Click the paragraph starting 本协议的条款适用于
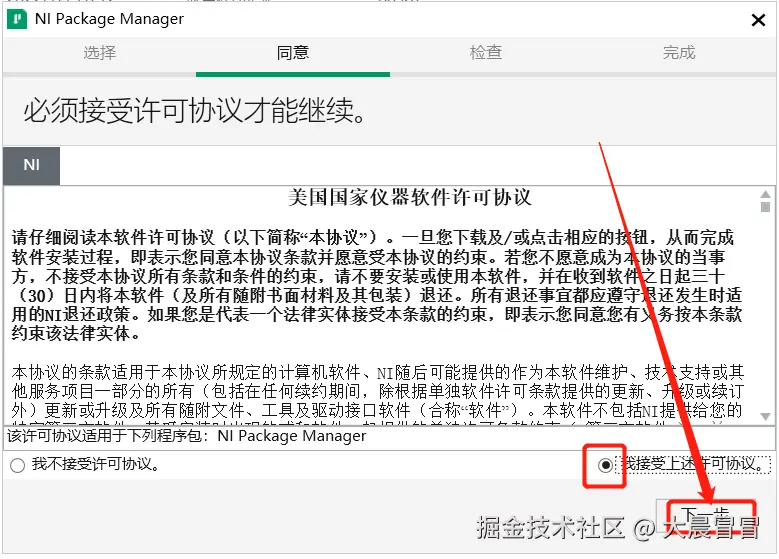 [377, 392]
